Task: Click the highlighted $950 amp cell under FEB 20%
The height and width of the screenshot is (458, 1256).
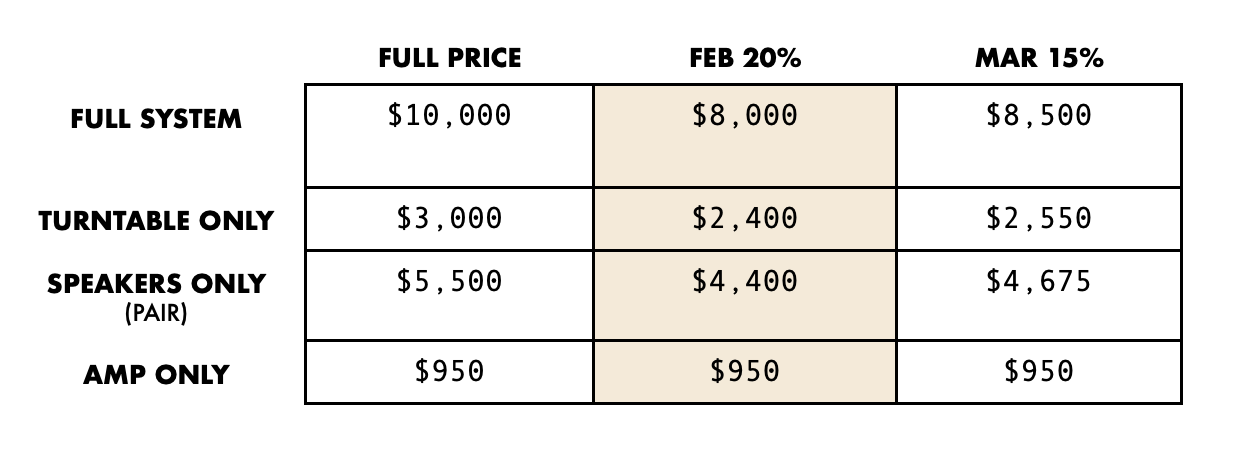Action: pos(744,372)
